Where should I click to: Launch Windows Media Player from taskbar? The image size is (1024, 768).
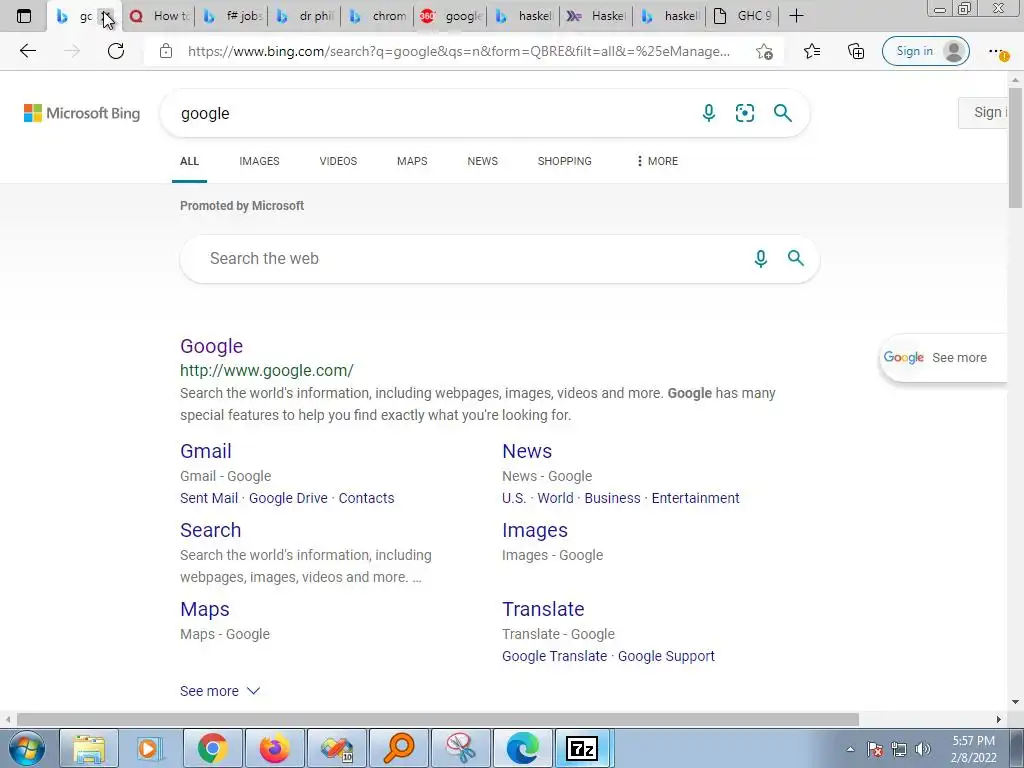[x=150, y=748]
